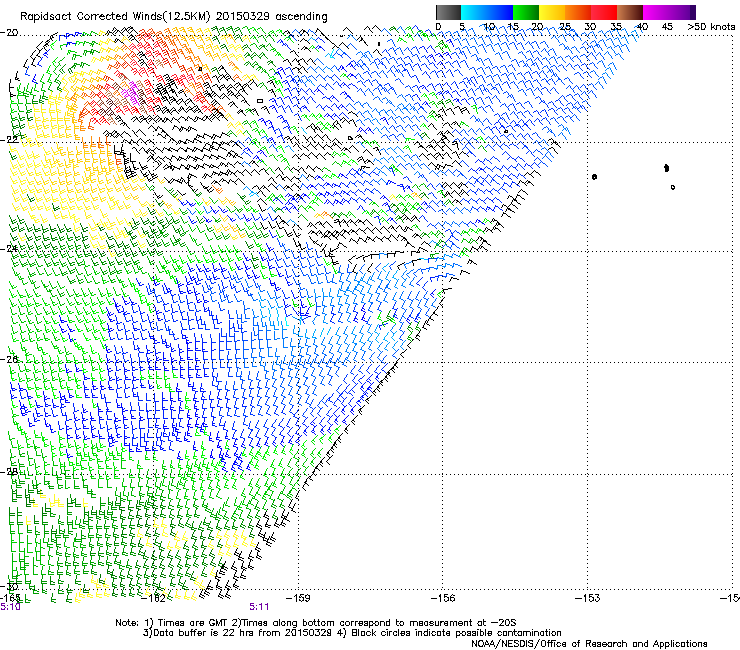Click the orange 25-30 knots legend color

(x=578, y=12)
